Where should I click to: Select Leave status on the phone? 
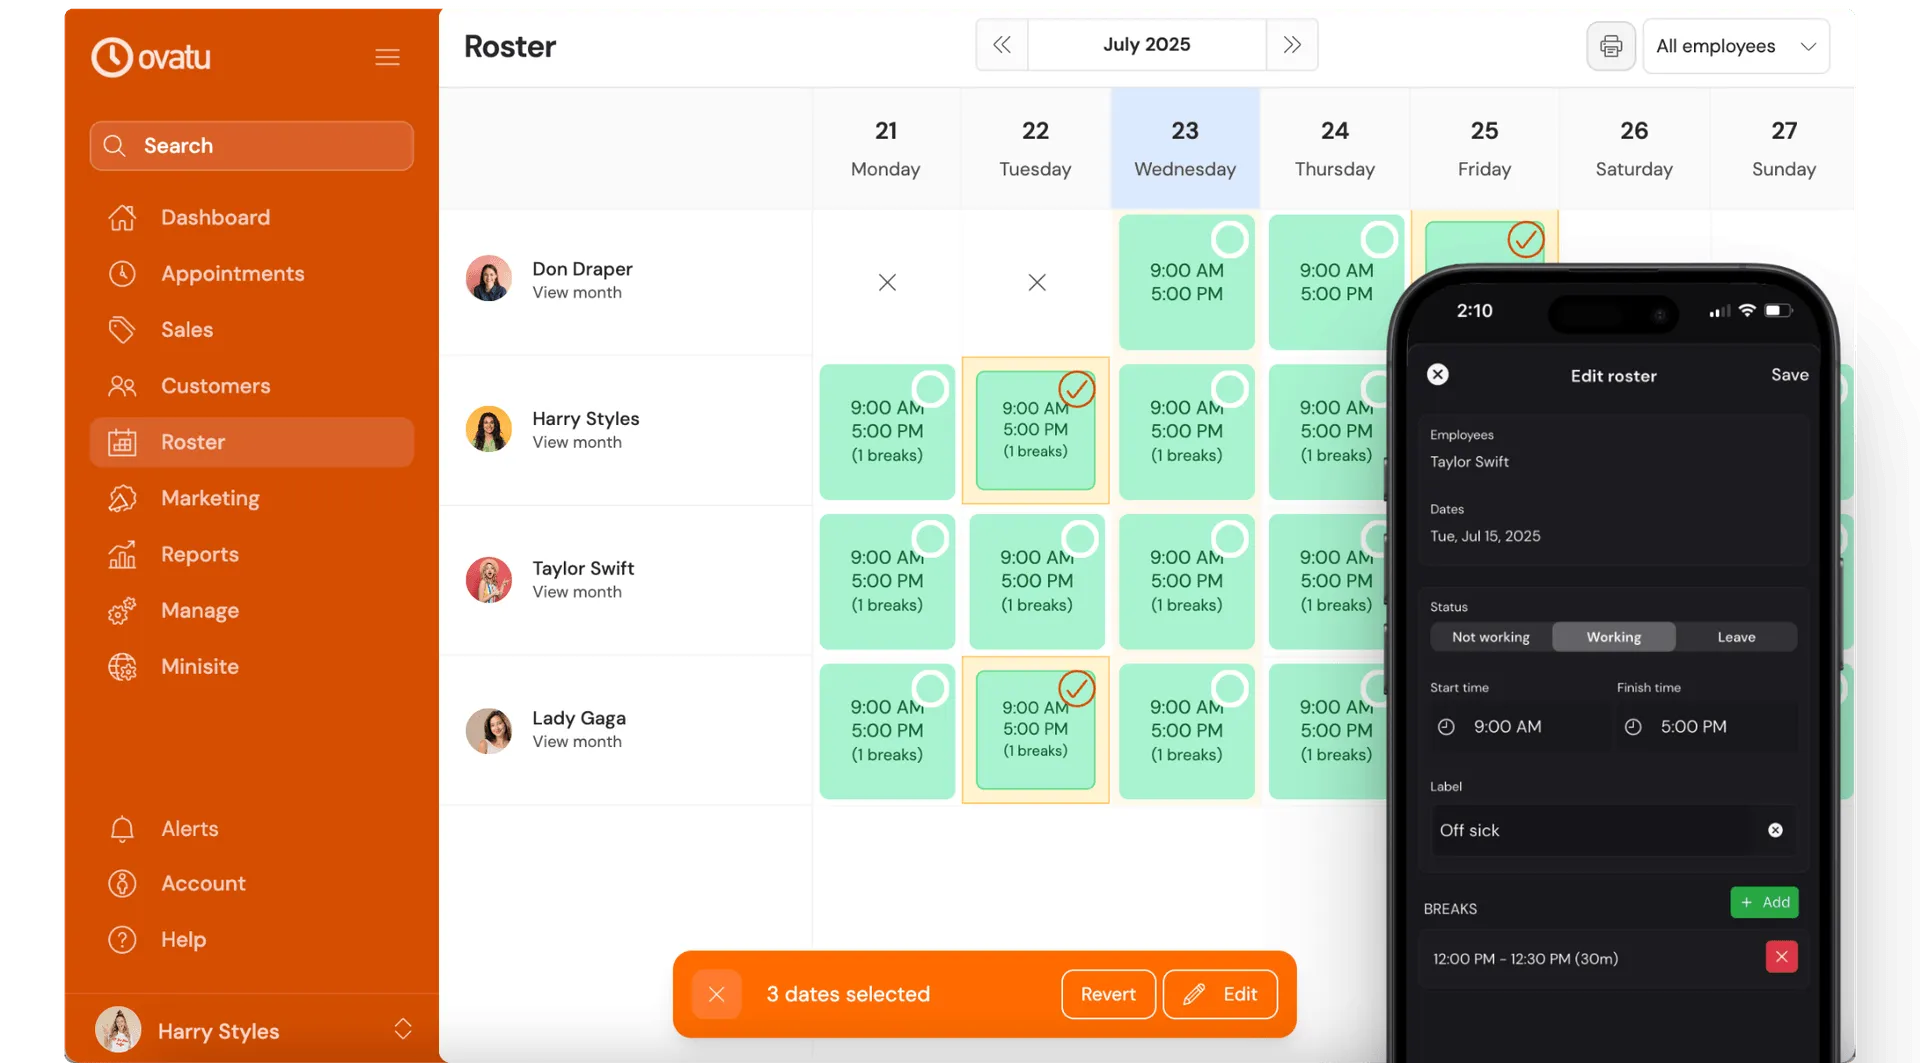(1736, 637)
